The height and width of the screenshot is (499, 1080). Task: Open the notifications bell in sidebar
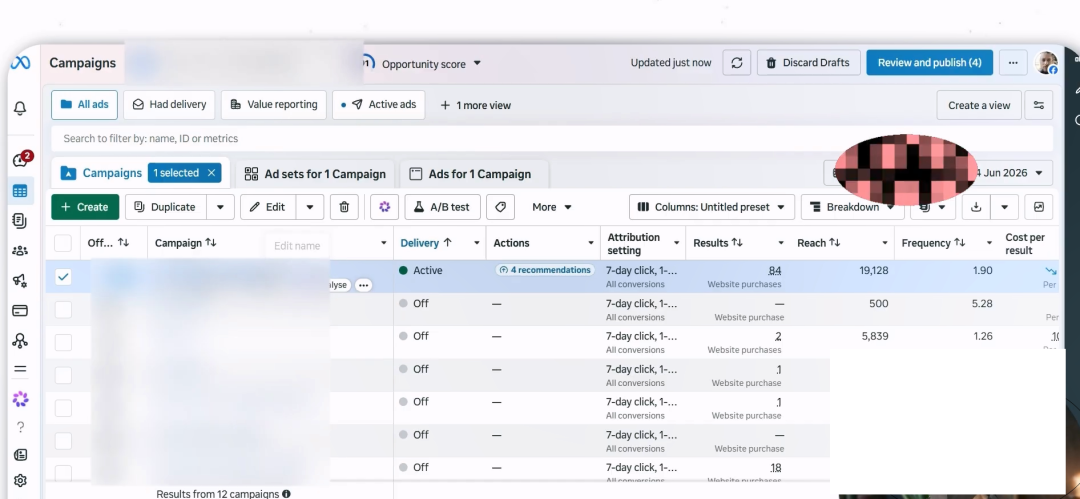pos(20,108)
